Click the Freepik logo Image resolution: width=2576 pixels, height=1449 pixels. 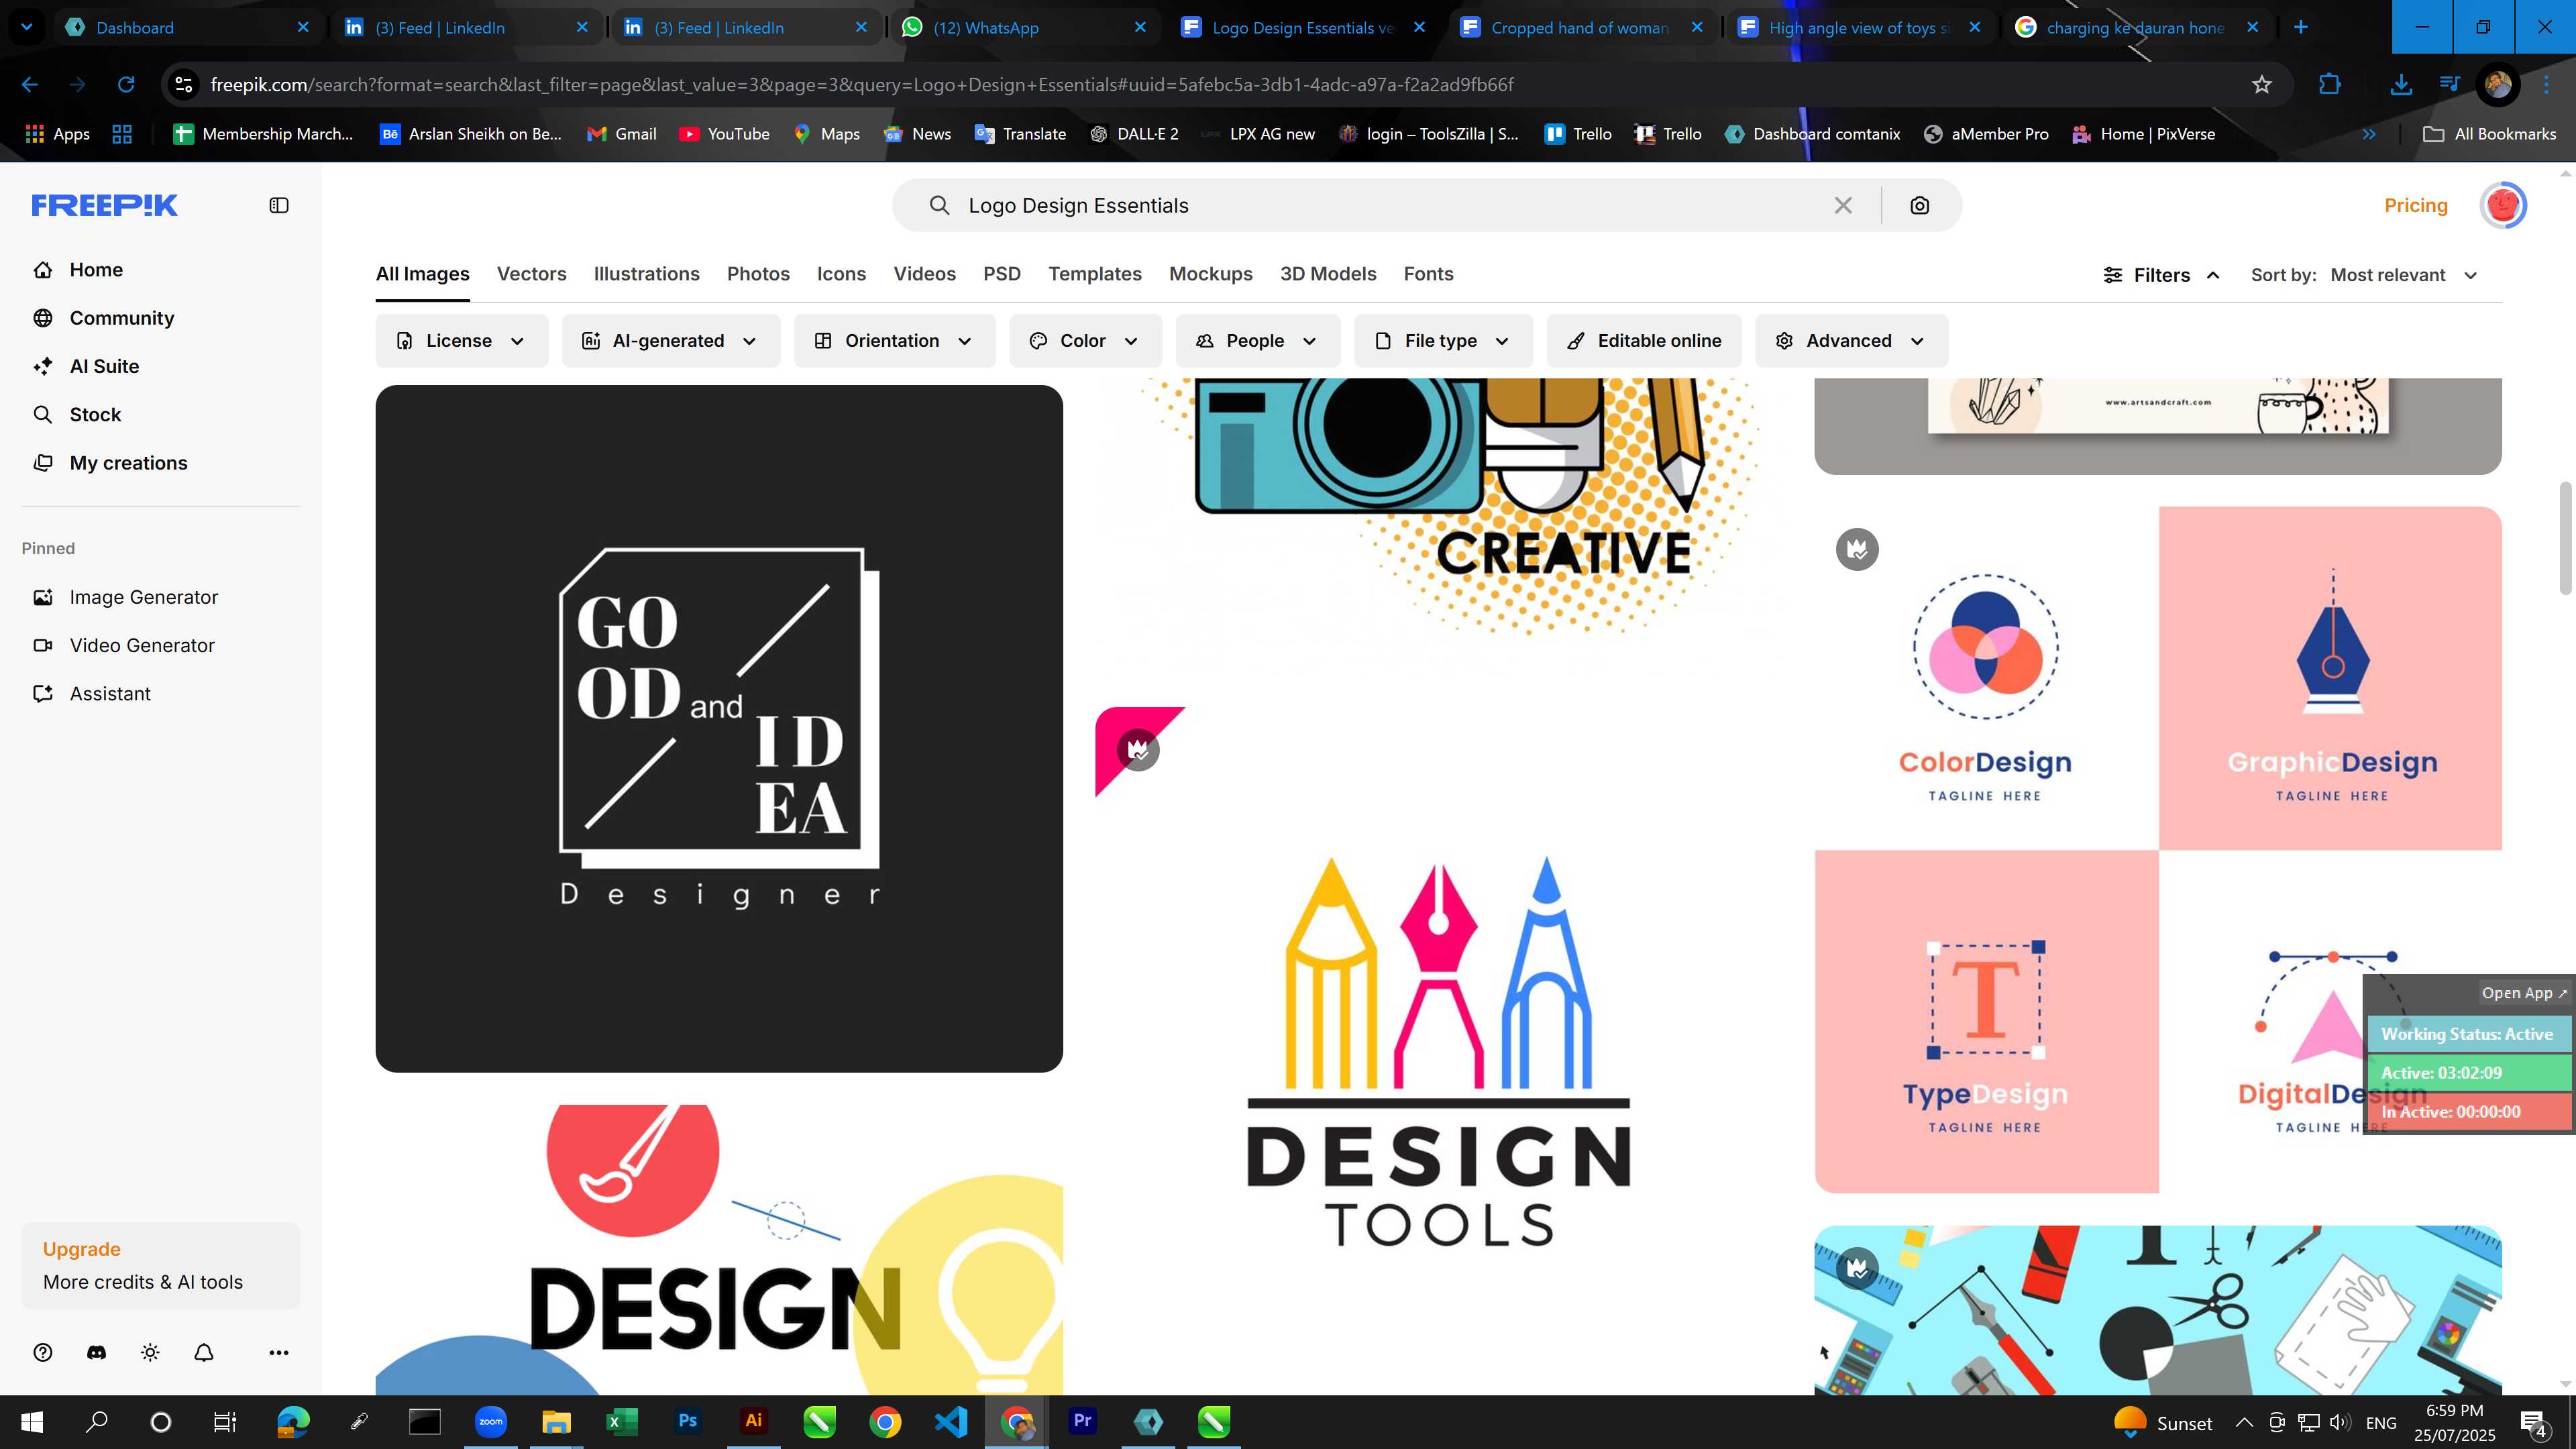[104, 205]
